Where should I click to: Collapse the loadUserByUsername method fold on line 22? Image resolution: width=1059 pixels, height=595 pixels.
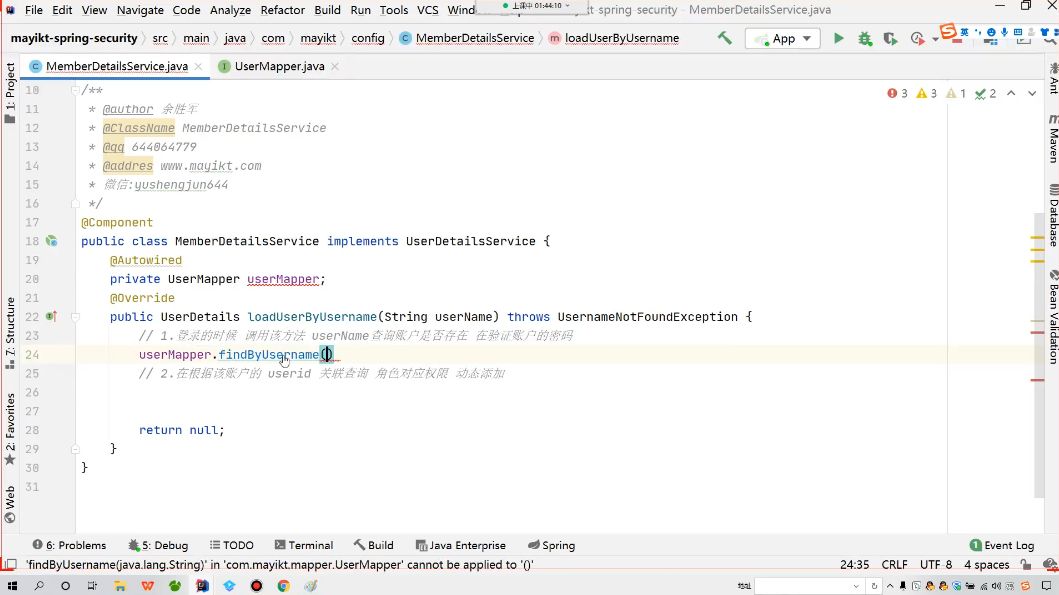click(75, 316)
